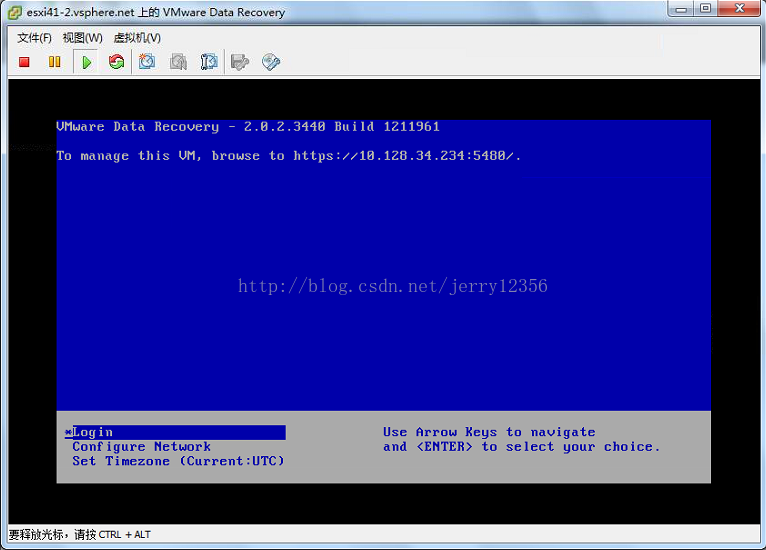766x550 pixels.
Task: Select Set Timezone (Current:UTC) entry
Action: point(178,461)
